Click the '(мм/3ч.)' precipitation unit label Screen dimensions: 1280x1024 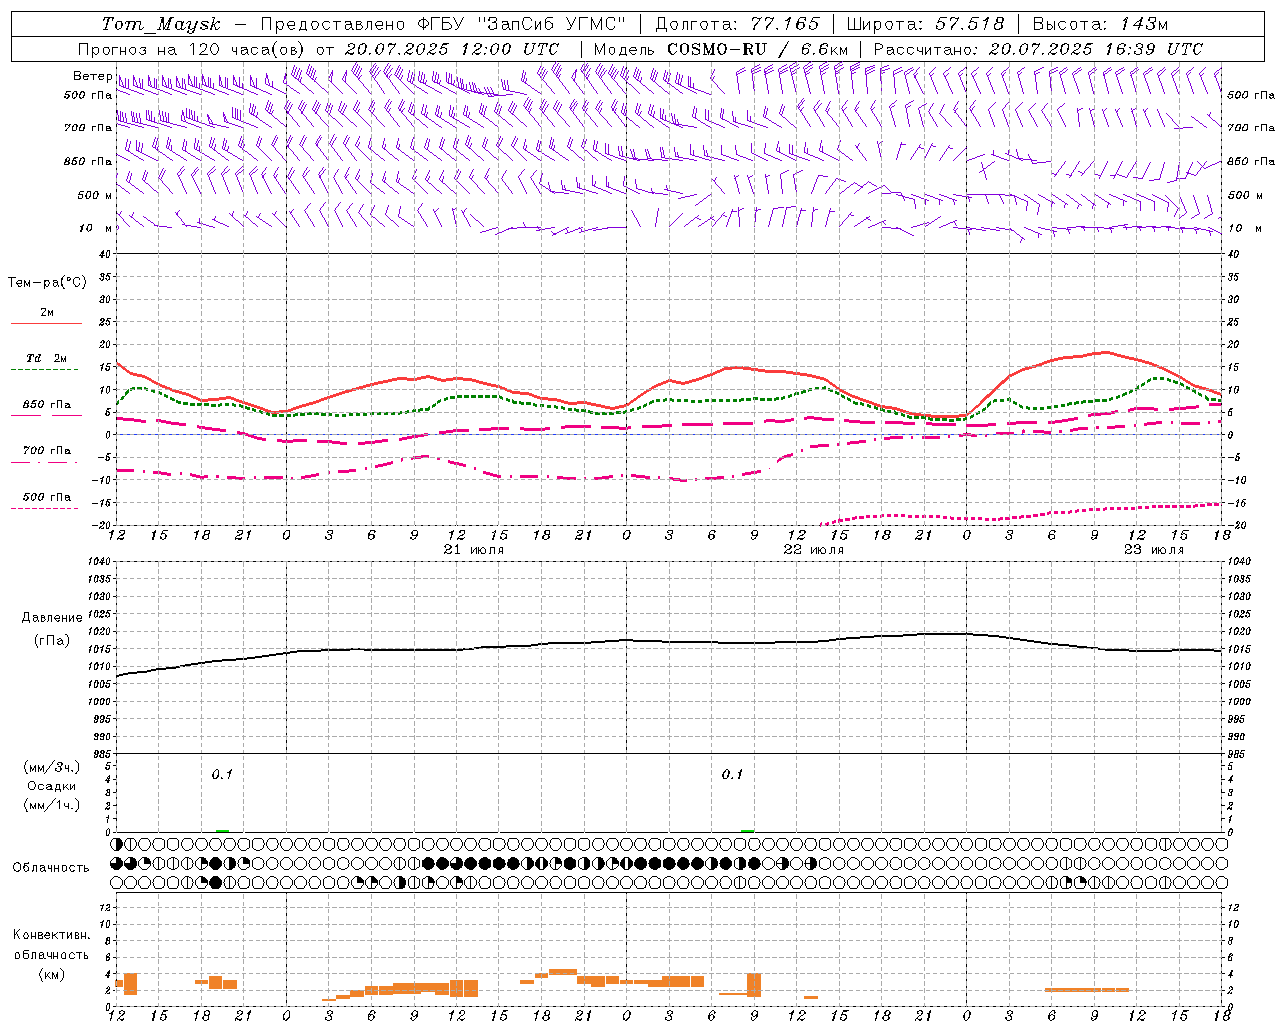pos(52,768)
